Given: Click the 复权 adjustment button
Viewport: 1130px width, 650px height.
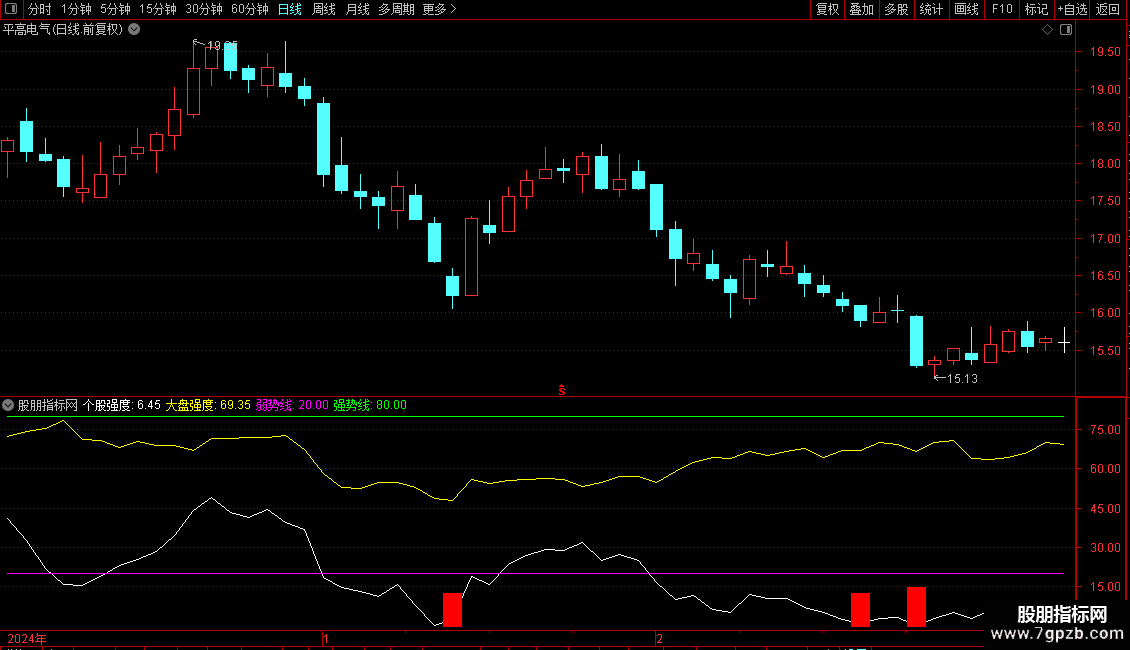Looking at the screenshot, I should click(827, 9).
